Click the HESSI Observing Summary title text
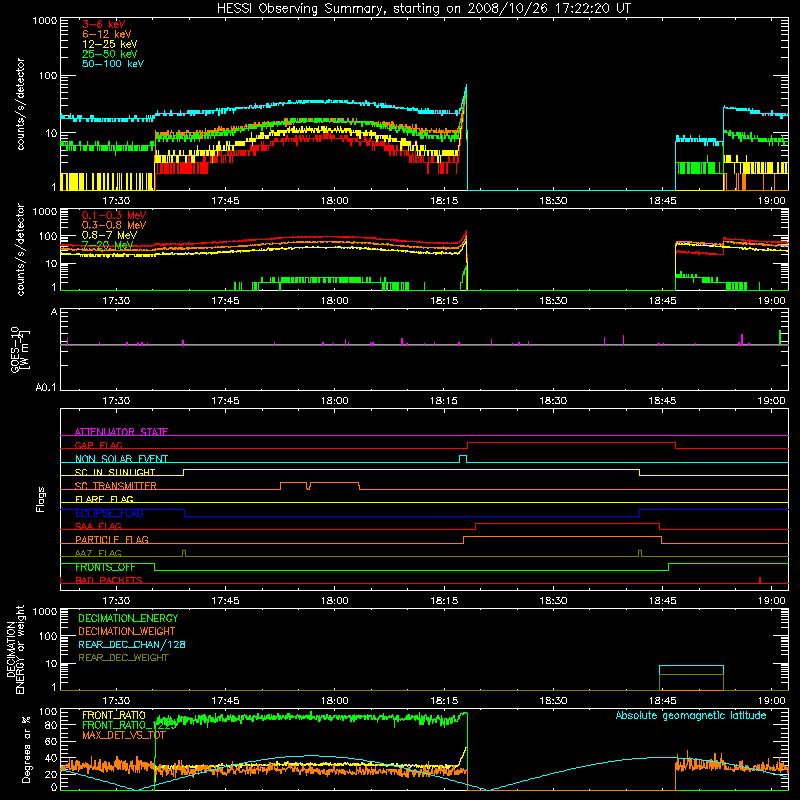 (x=423, y=8)
